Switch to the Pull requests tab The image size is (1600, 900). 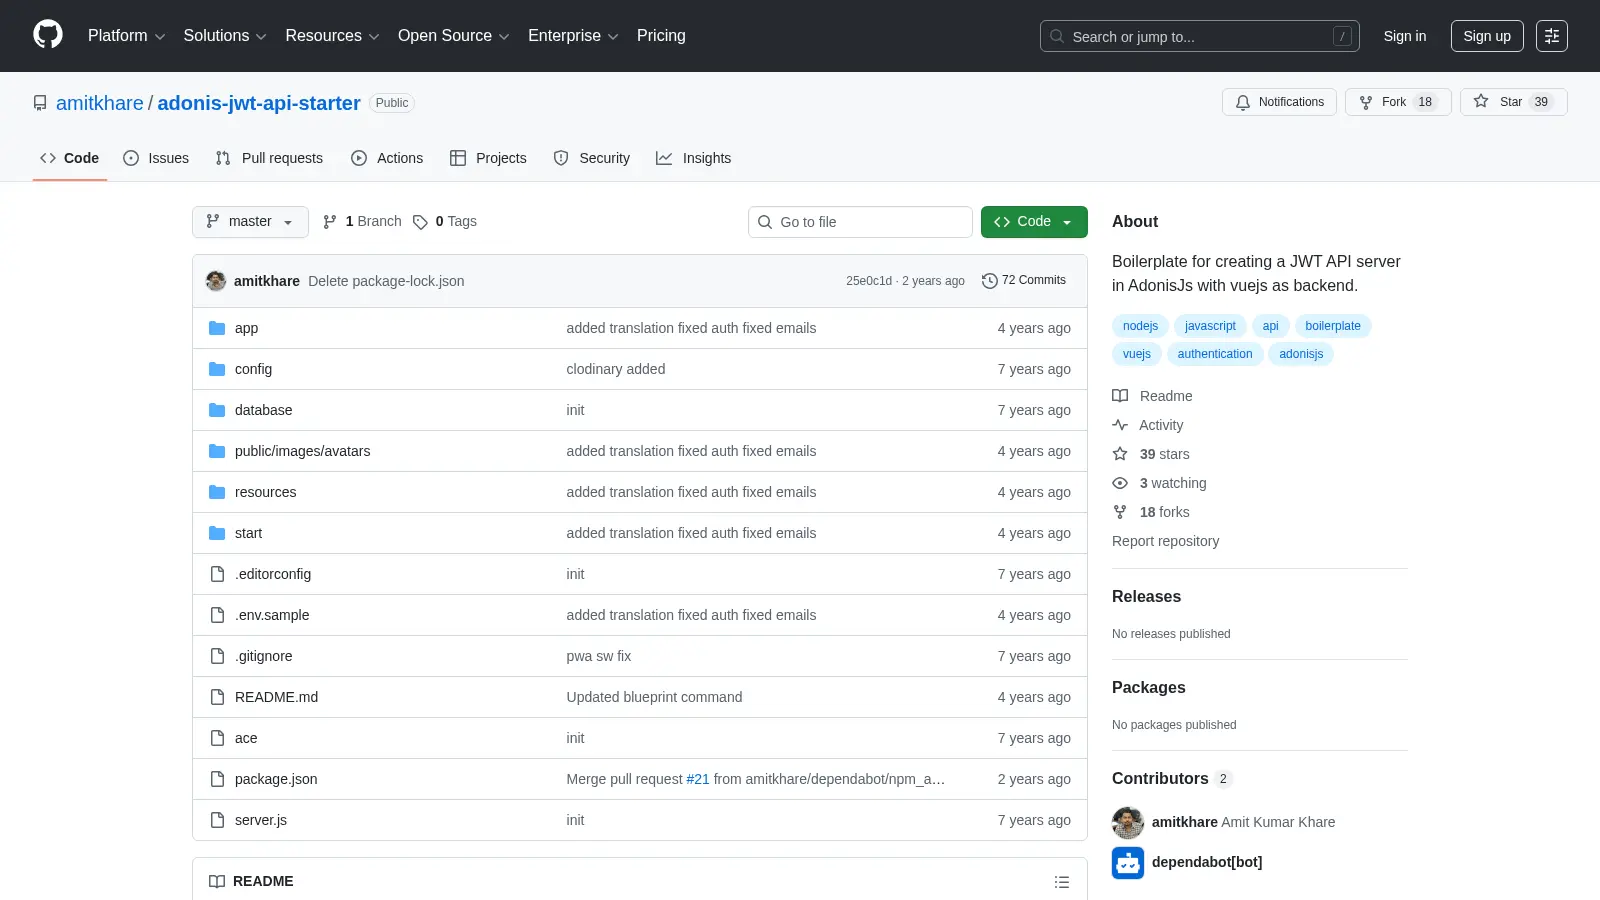tap(270, 158)
